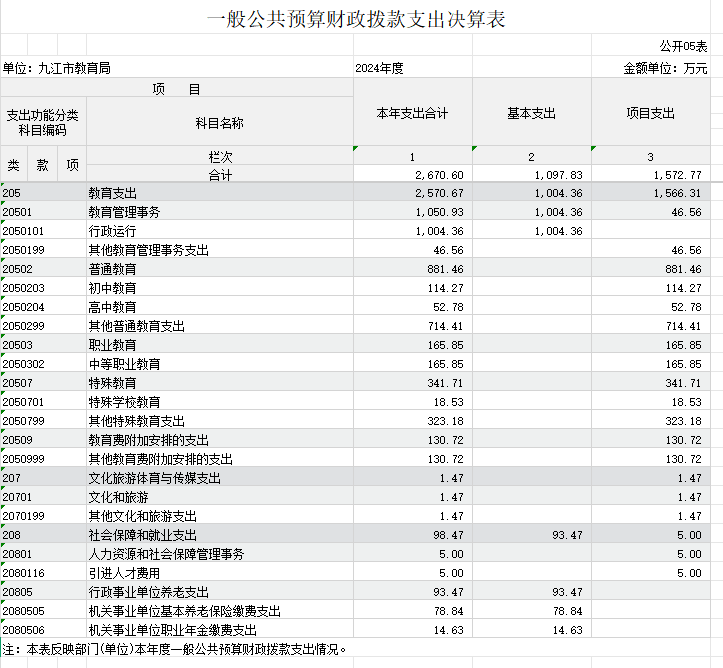Select the 科目名称 header cell
The image size is (723, 668).
[x=219, y=123]
